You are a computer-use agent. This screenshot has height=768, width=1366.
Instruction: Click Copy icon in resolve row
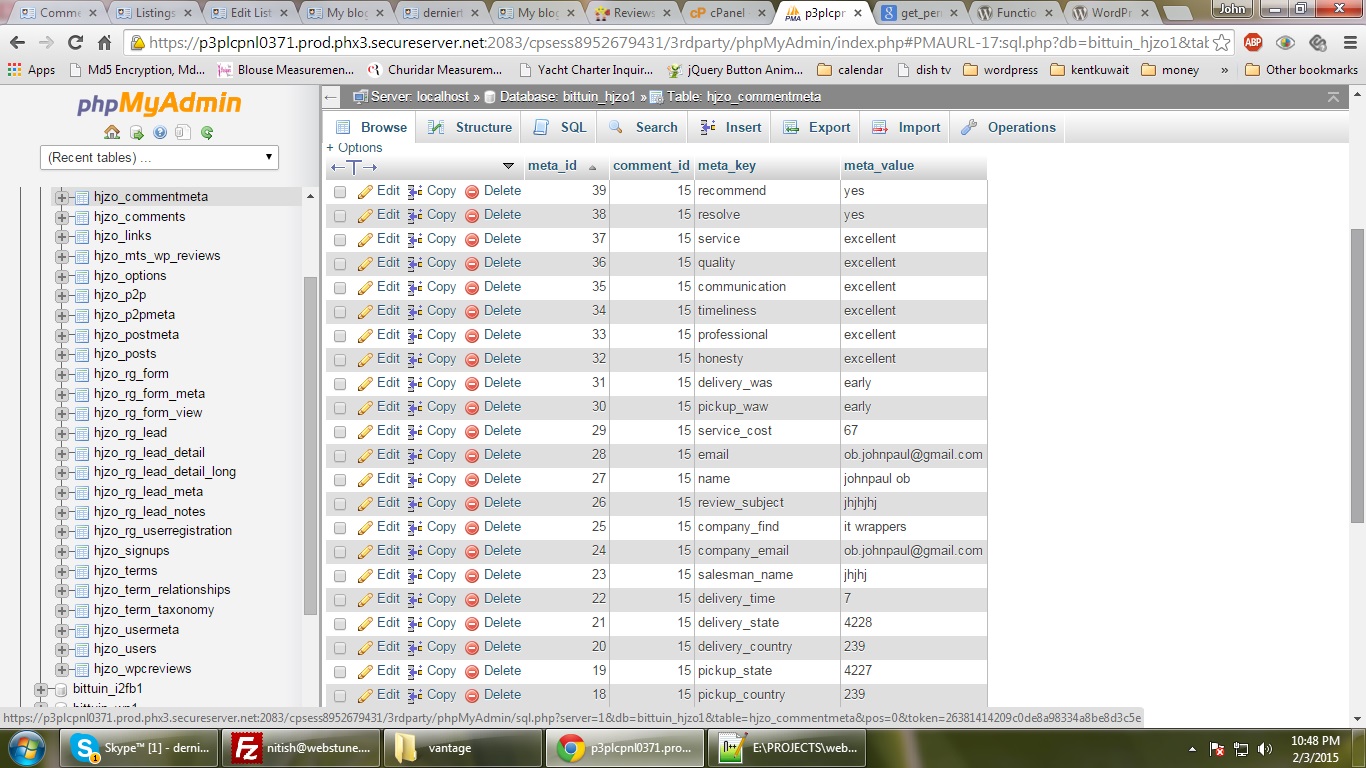pos(415,215)
